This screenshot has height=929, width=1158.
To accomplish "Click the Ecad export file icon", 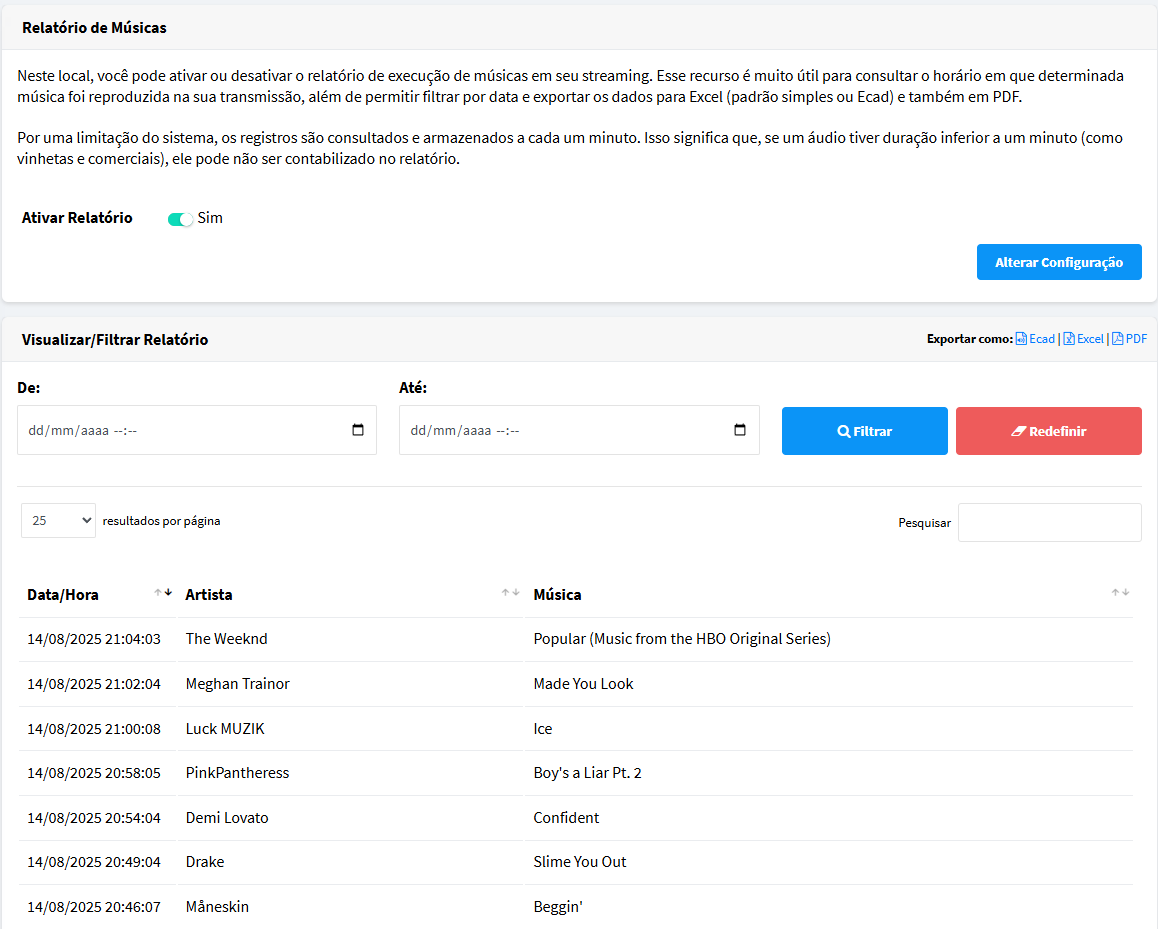I will click(x=1021, y=339).
